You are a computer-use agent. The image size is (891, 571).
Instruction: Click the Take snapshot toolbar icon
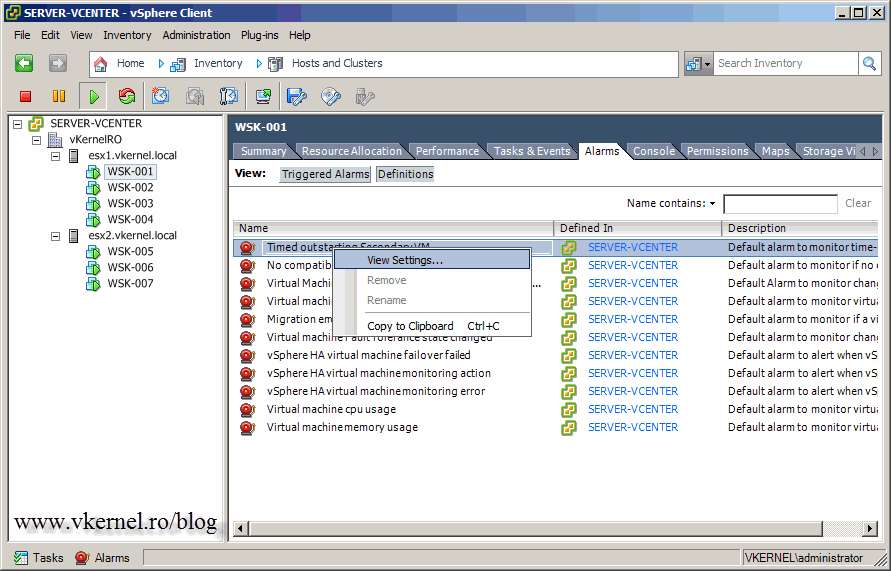[x=160, y=96]
